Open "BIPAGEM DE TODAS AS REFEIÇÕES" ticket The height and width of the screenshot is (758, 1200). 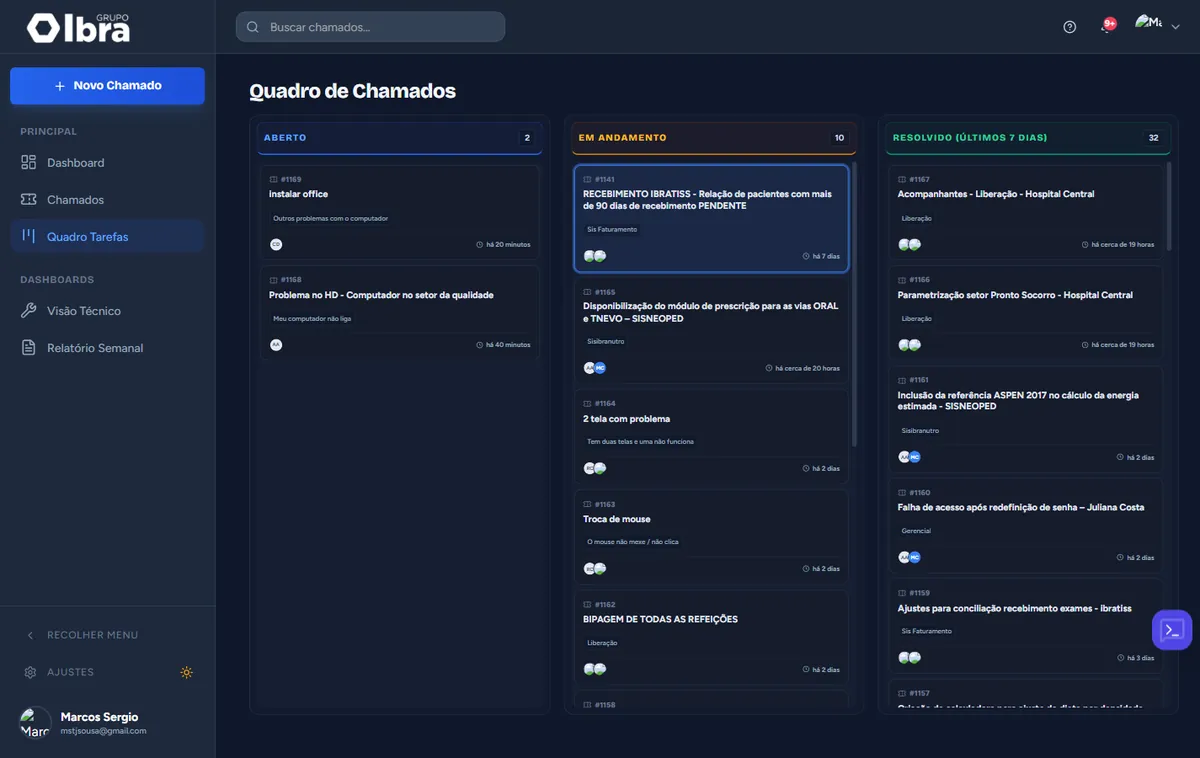661,619
